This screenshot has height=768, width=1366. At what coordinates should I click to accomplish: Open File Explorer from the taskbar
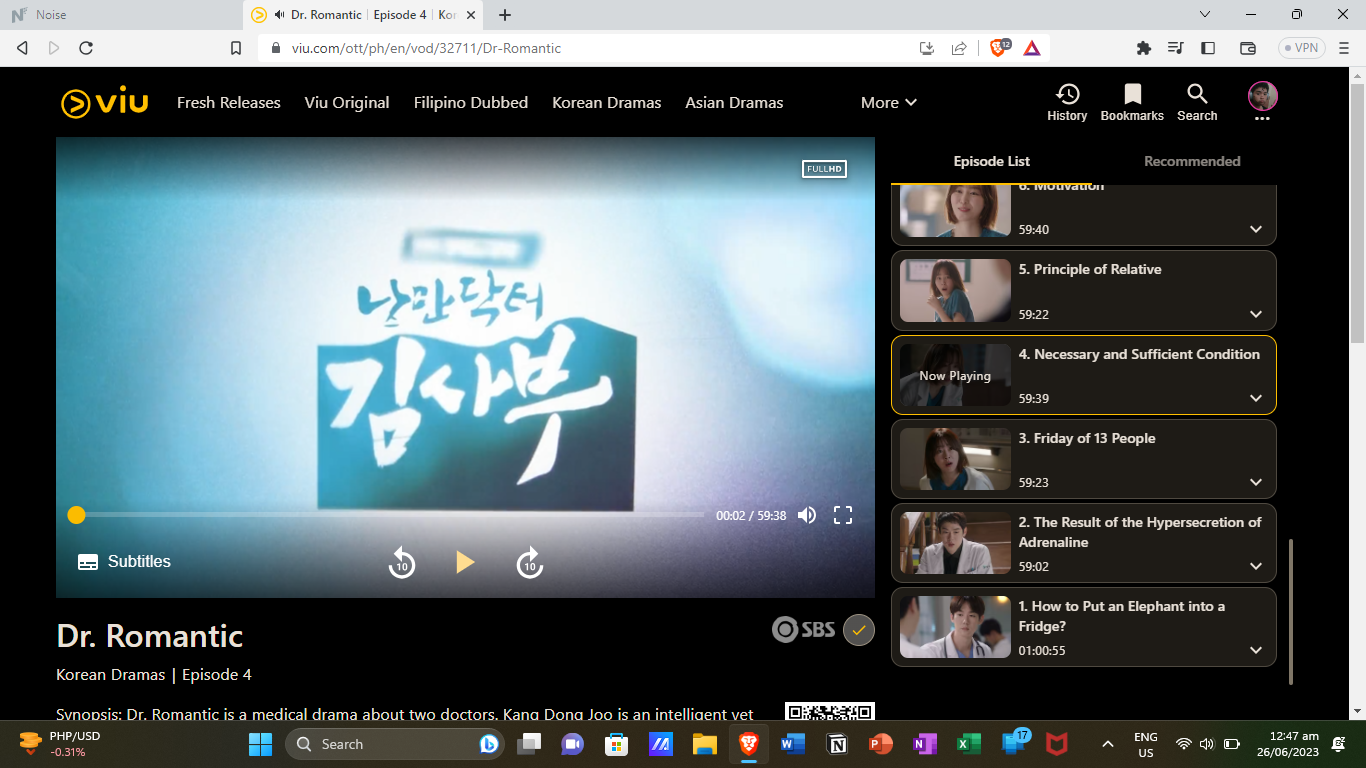[x=705, y=744]
